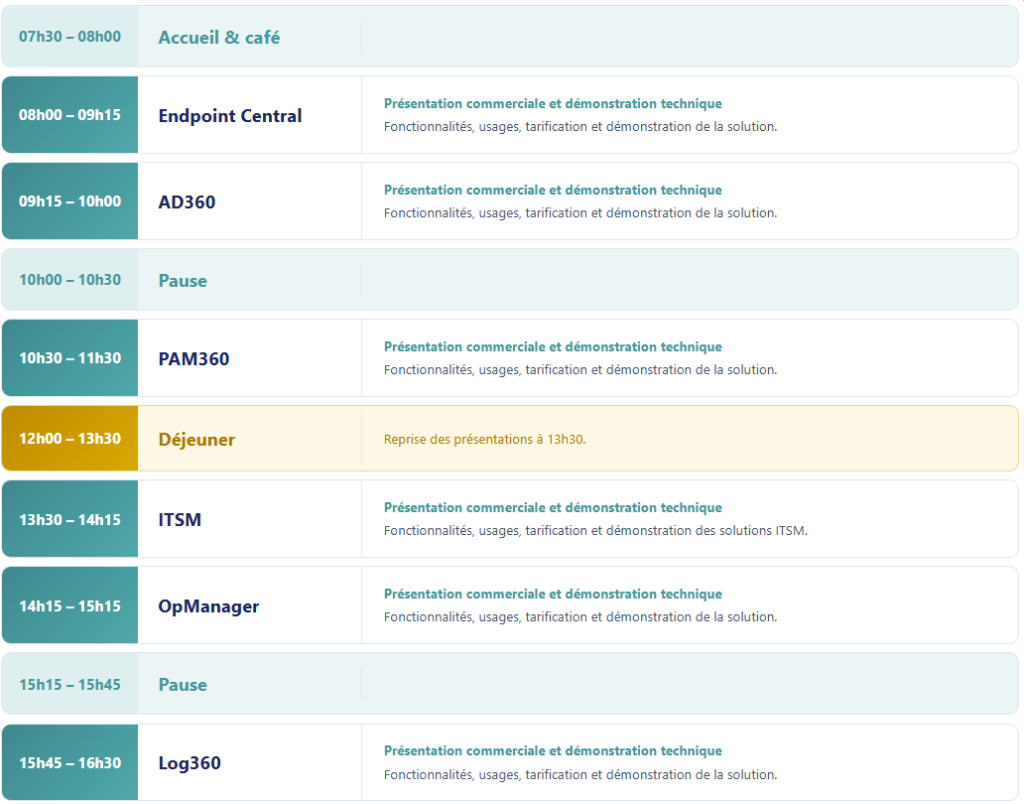Click the 13h30 – 14h15 time block
The image size is (1024, 804).
click(70, 519)
